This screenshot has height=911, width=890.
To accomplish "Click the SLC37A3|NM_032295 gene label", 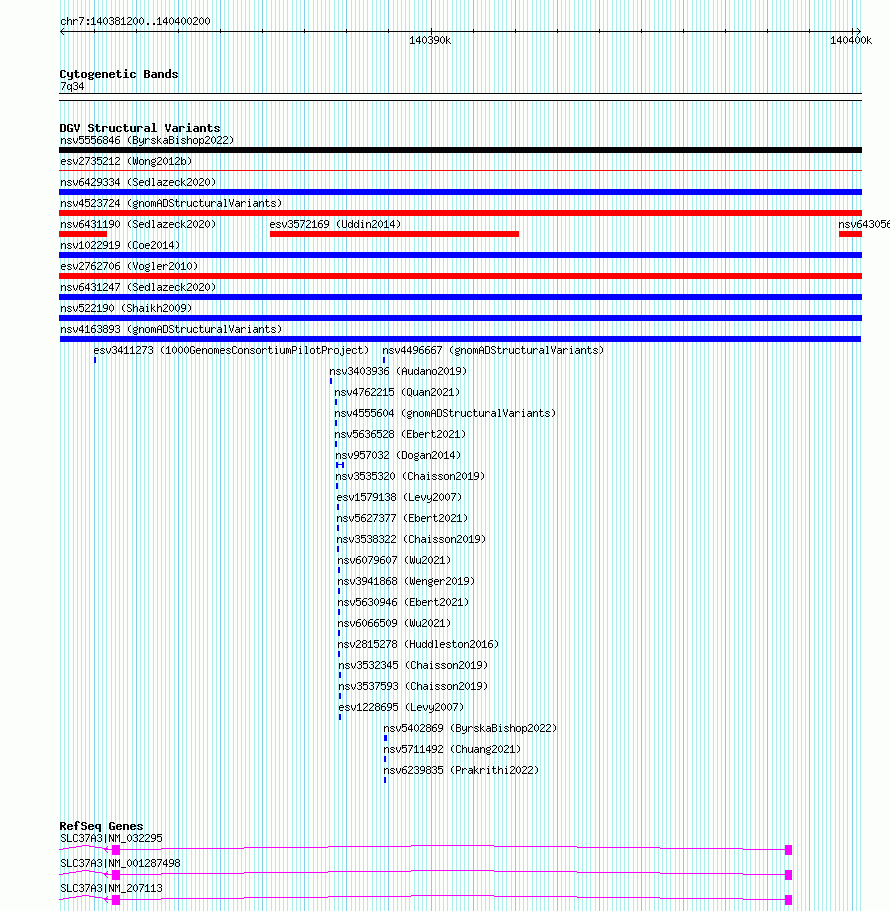I will point(112,838).
